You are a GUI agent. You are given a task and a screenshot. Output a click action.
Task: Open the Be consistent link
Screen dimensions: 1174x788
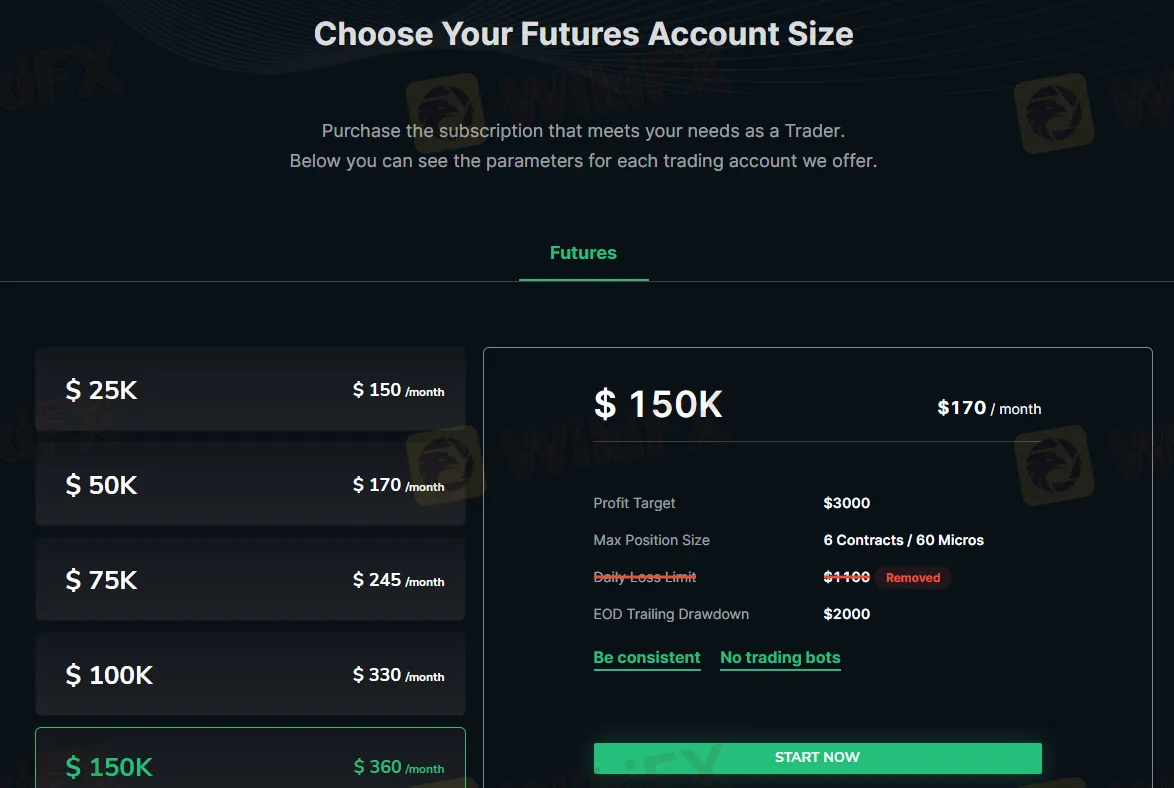(647, 658)
